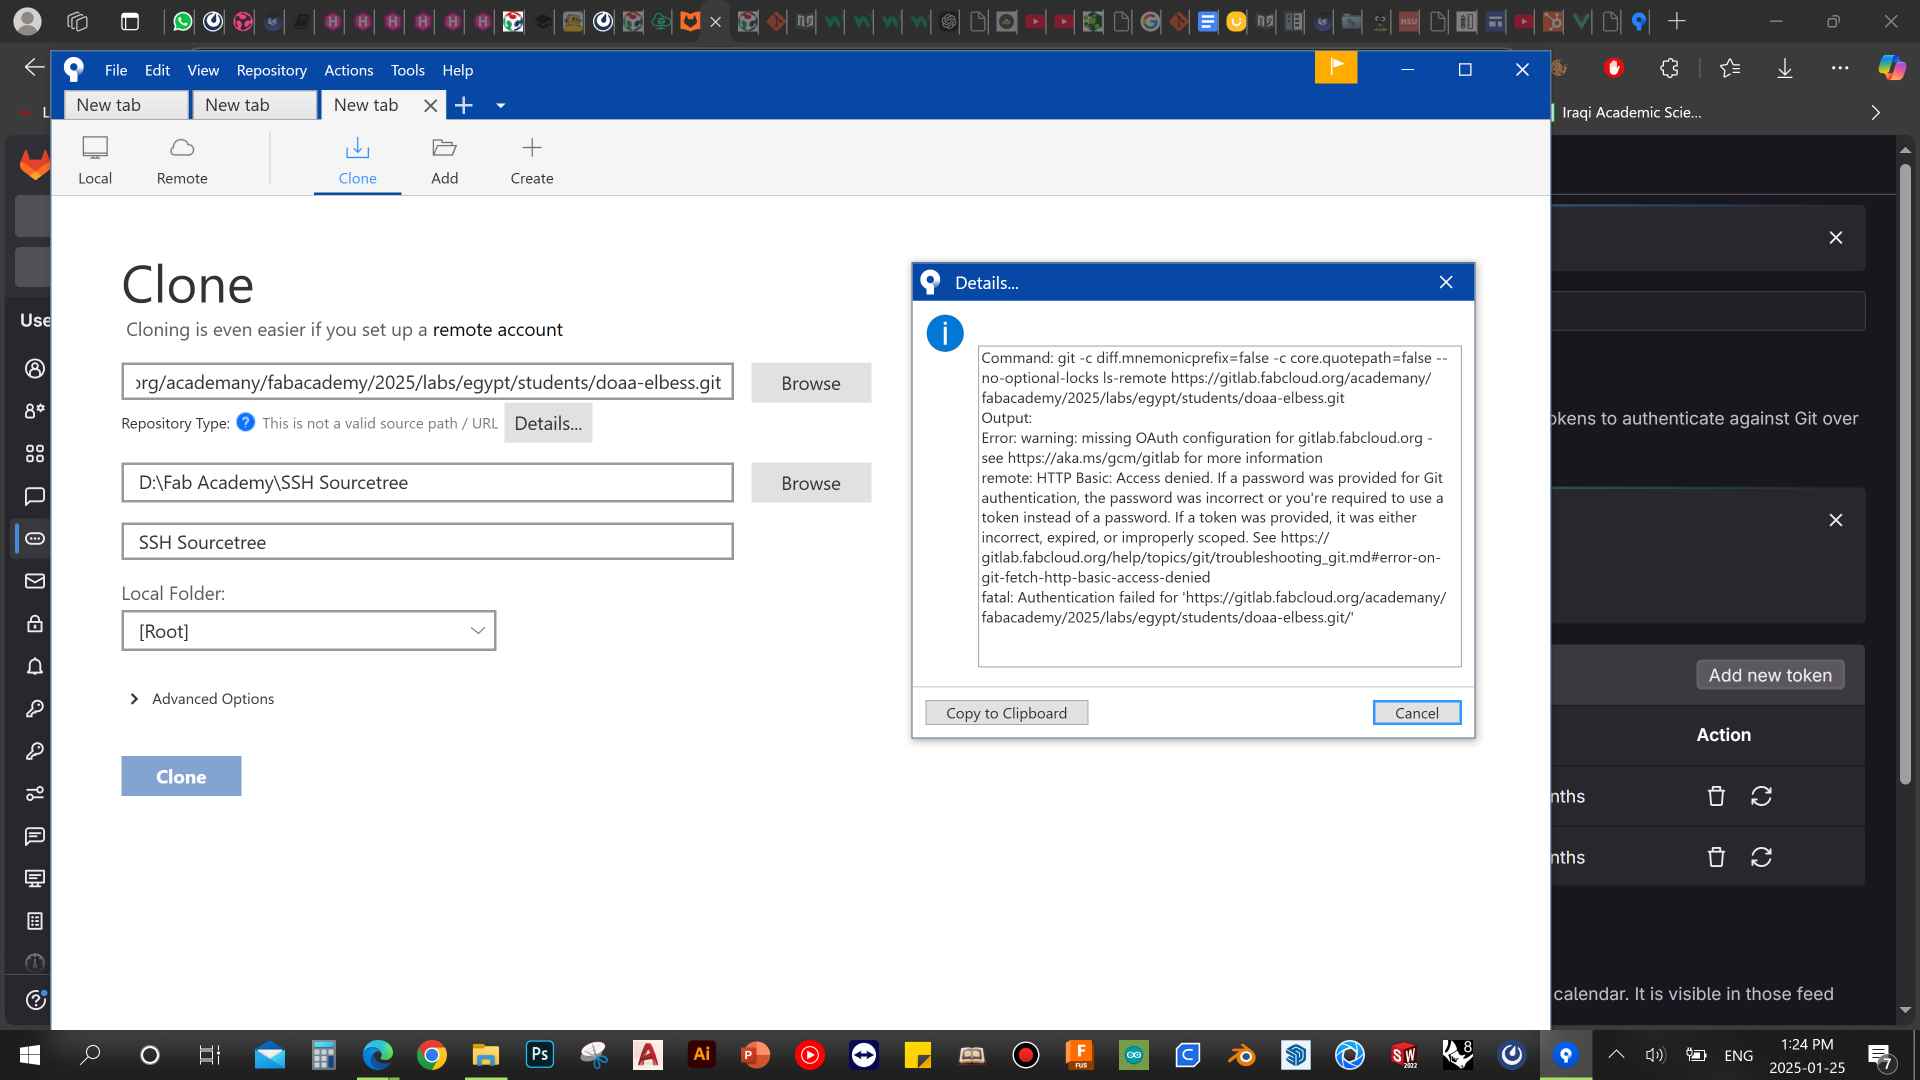Open browser Settings and more menu
This screenshot has width=1920, height=1080.
tap(1840, 68)
